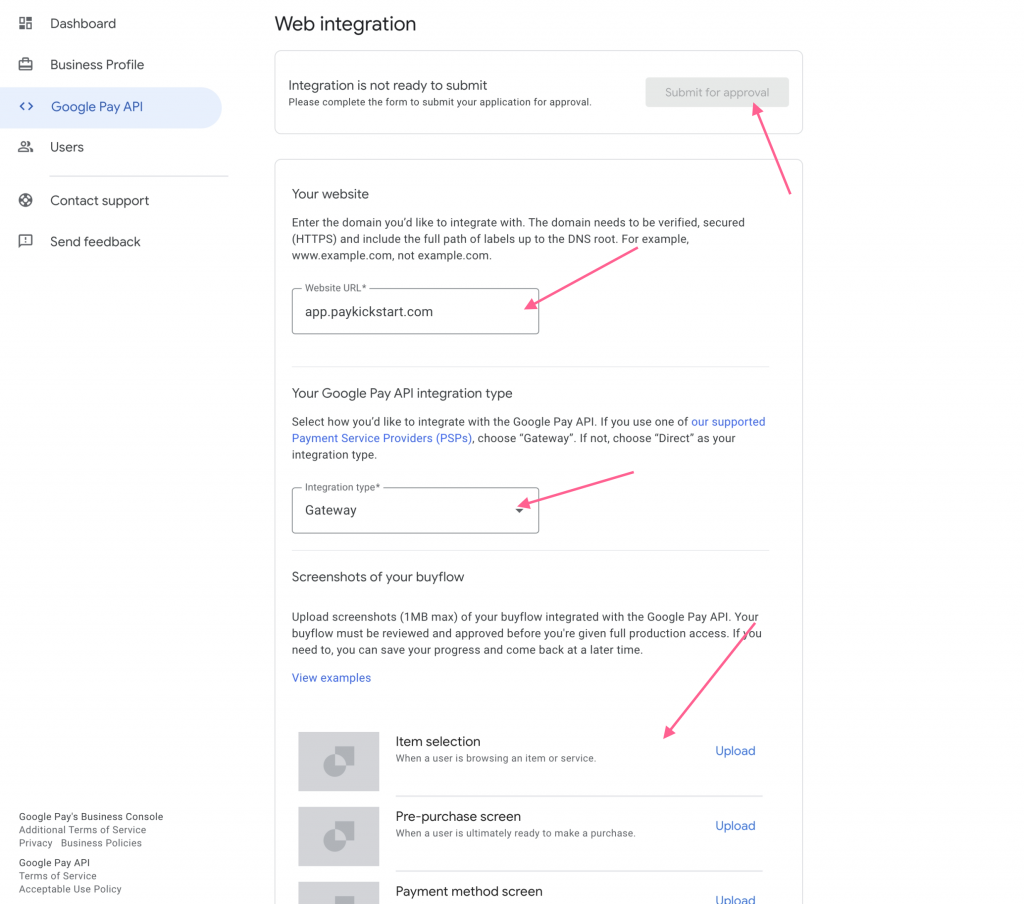This screenshot has height=904, width=1024.
Task: Upload Item selection screenshot
Action: point(735,751)
